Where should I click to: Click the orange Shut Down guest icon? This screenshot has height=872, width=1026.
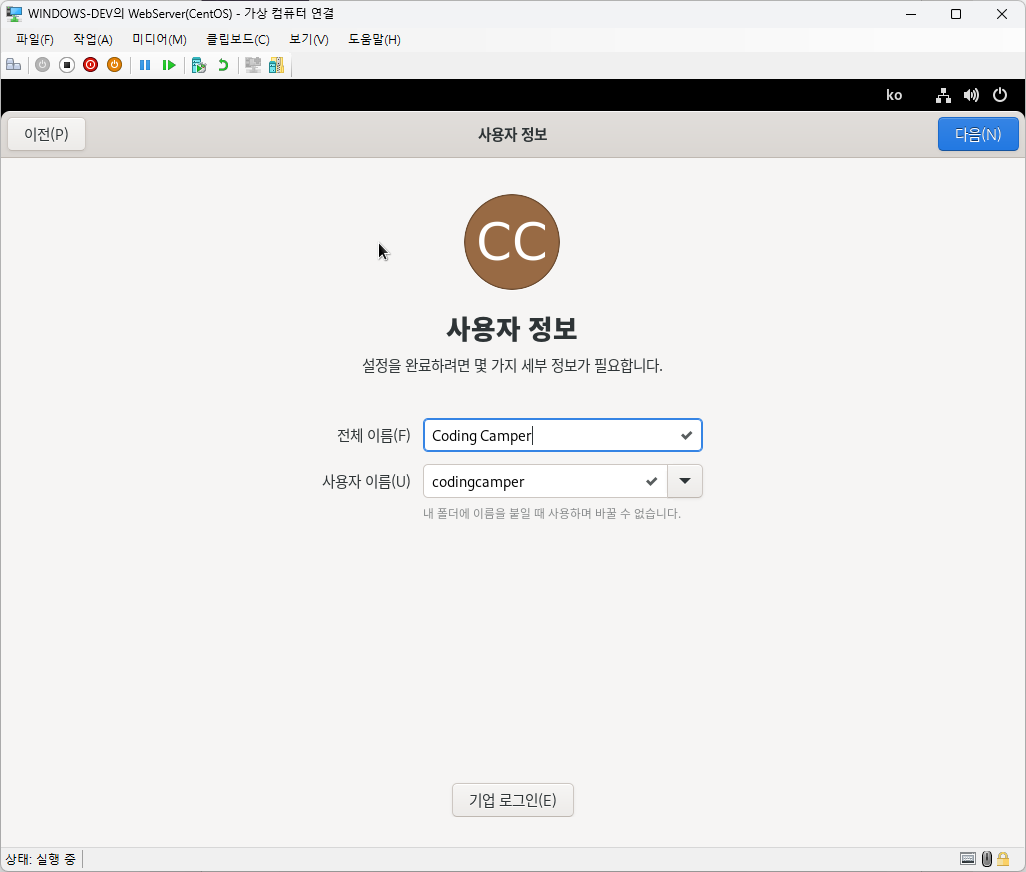[114, 65]
